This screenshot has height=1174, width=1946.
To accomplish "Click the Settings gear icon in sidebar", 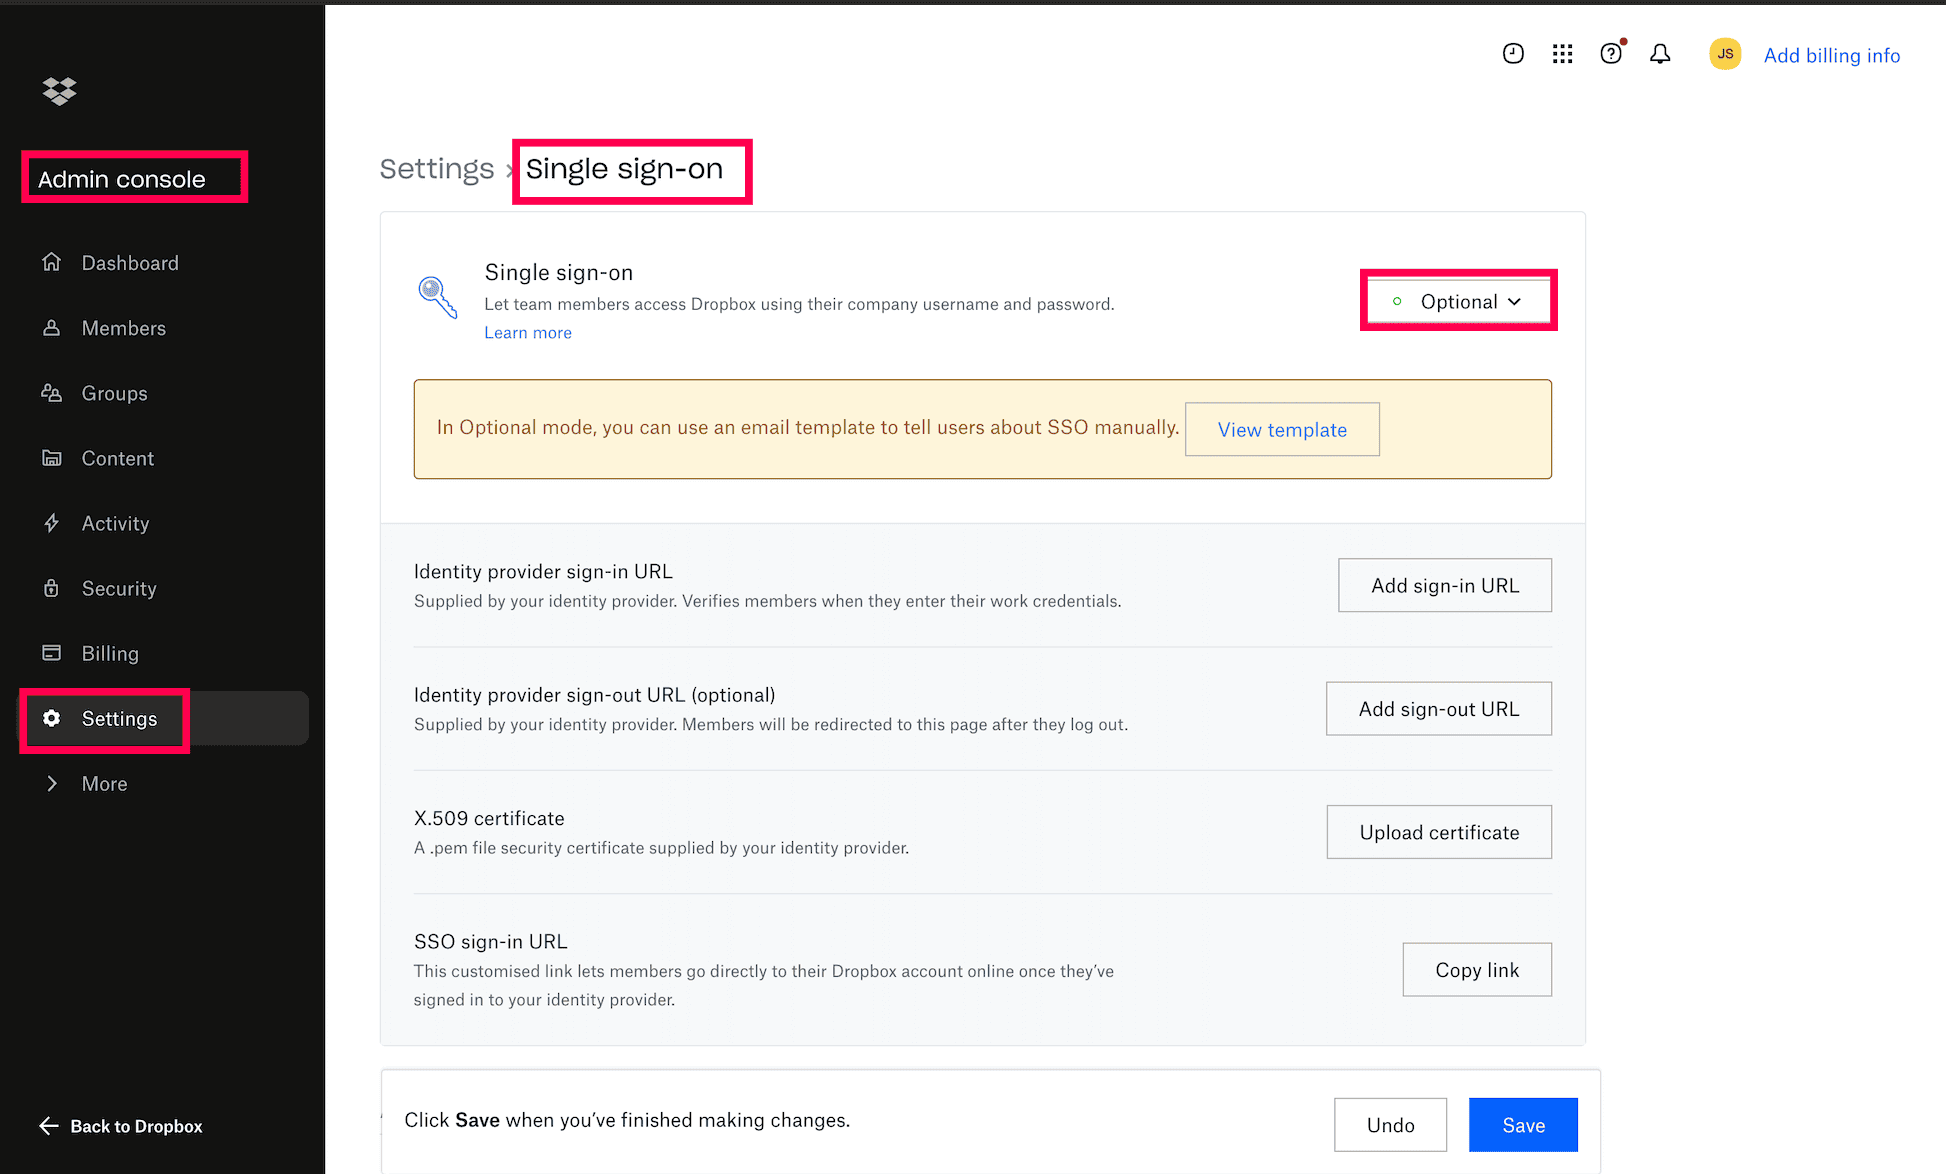I will [52, 718].
